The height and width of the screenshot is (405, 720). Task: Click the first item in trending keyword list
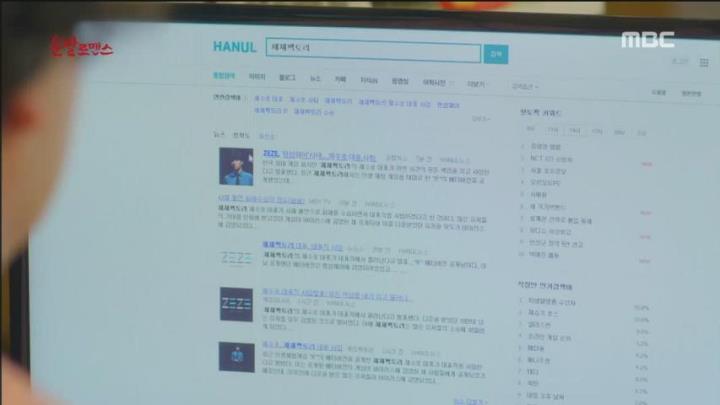(x=546, y=147)
